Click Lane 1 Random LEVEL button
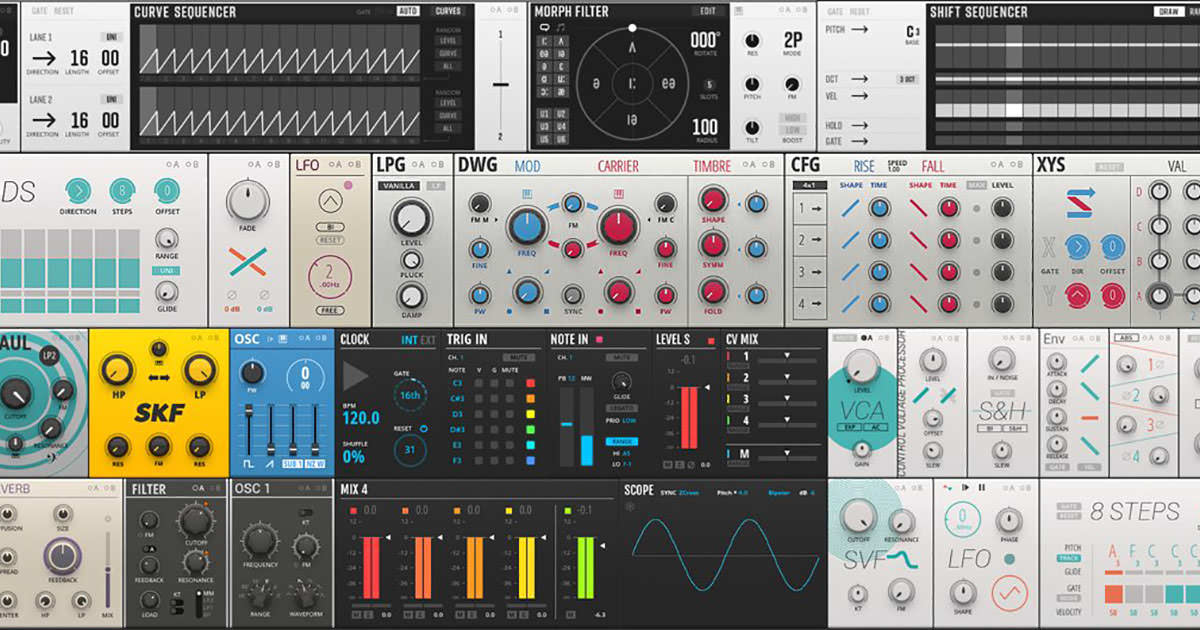This screenshot has height=630, width=1200. pos(448,40)
